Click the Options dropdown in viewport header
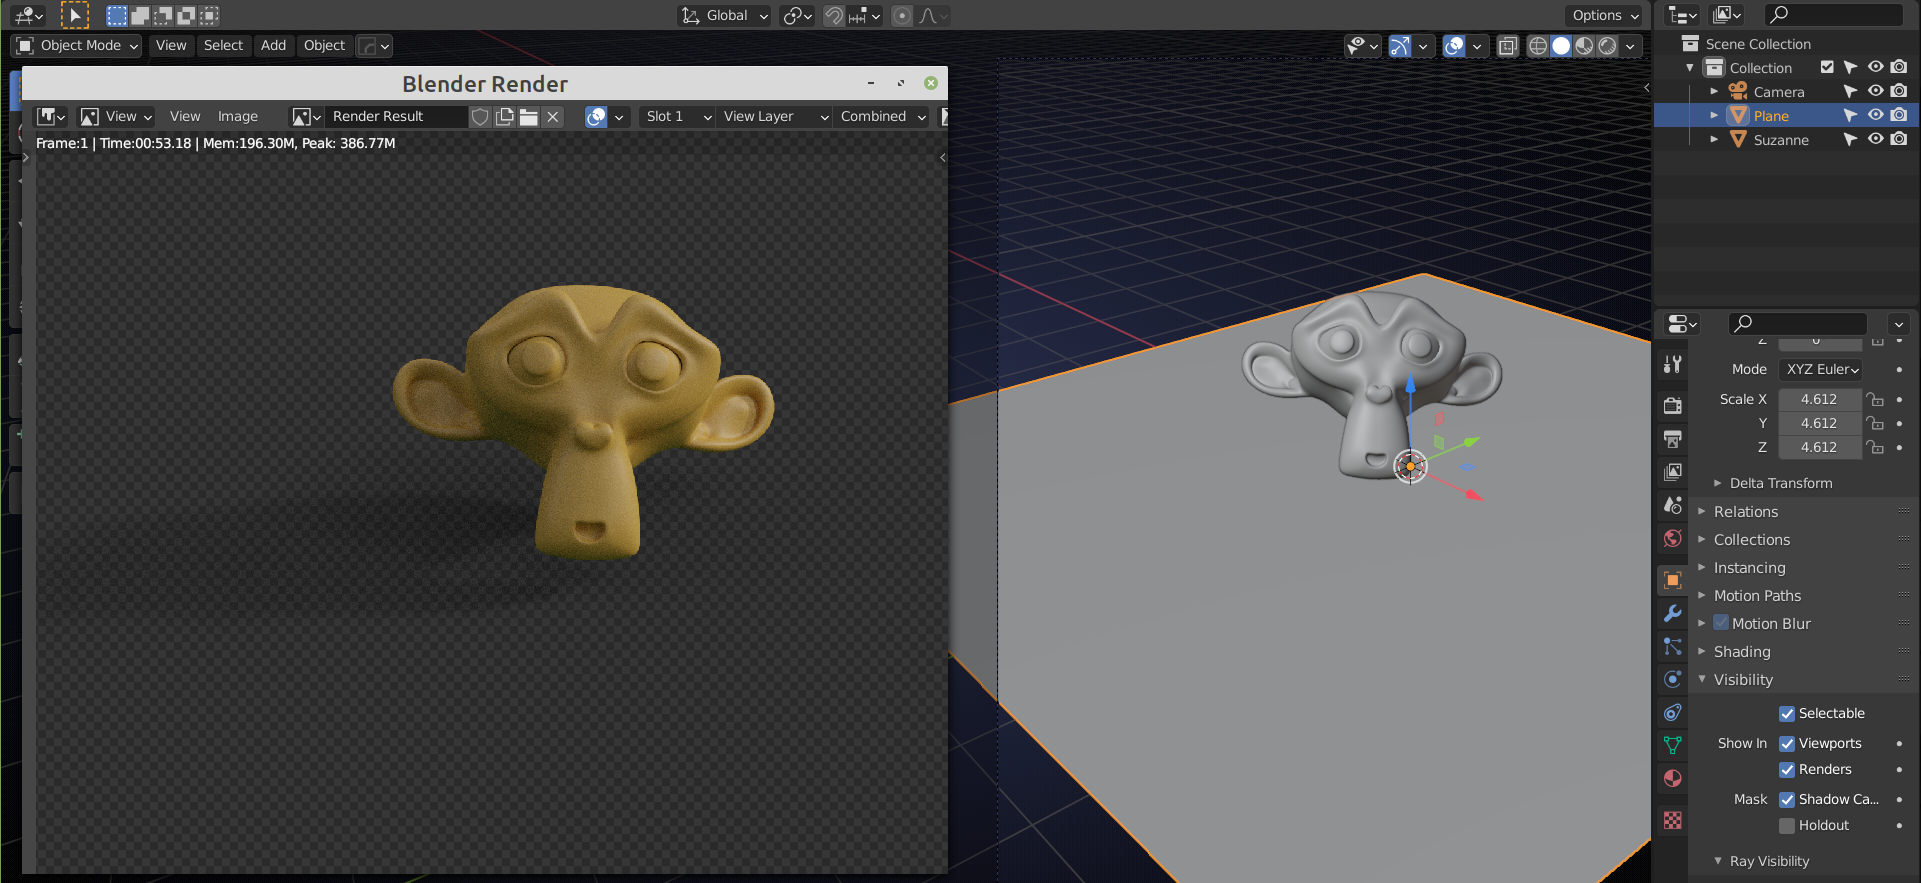Viewport: 1921px width, 883px height. tap(1605, 16)
